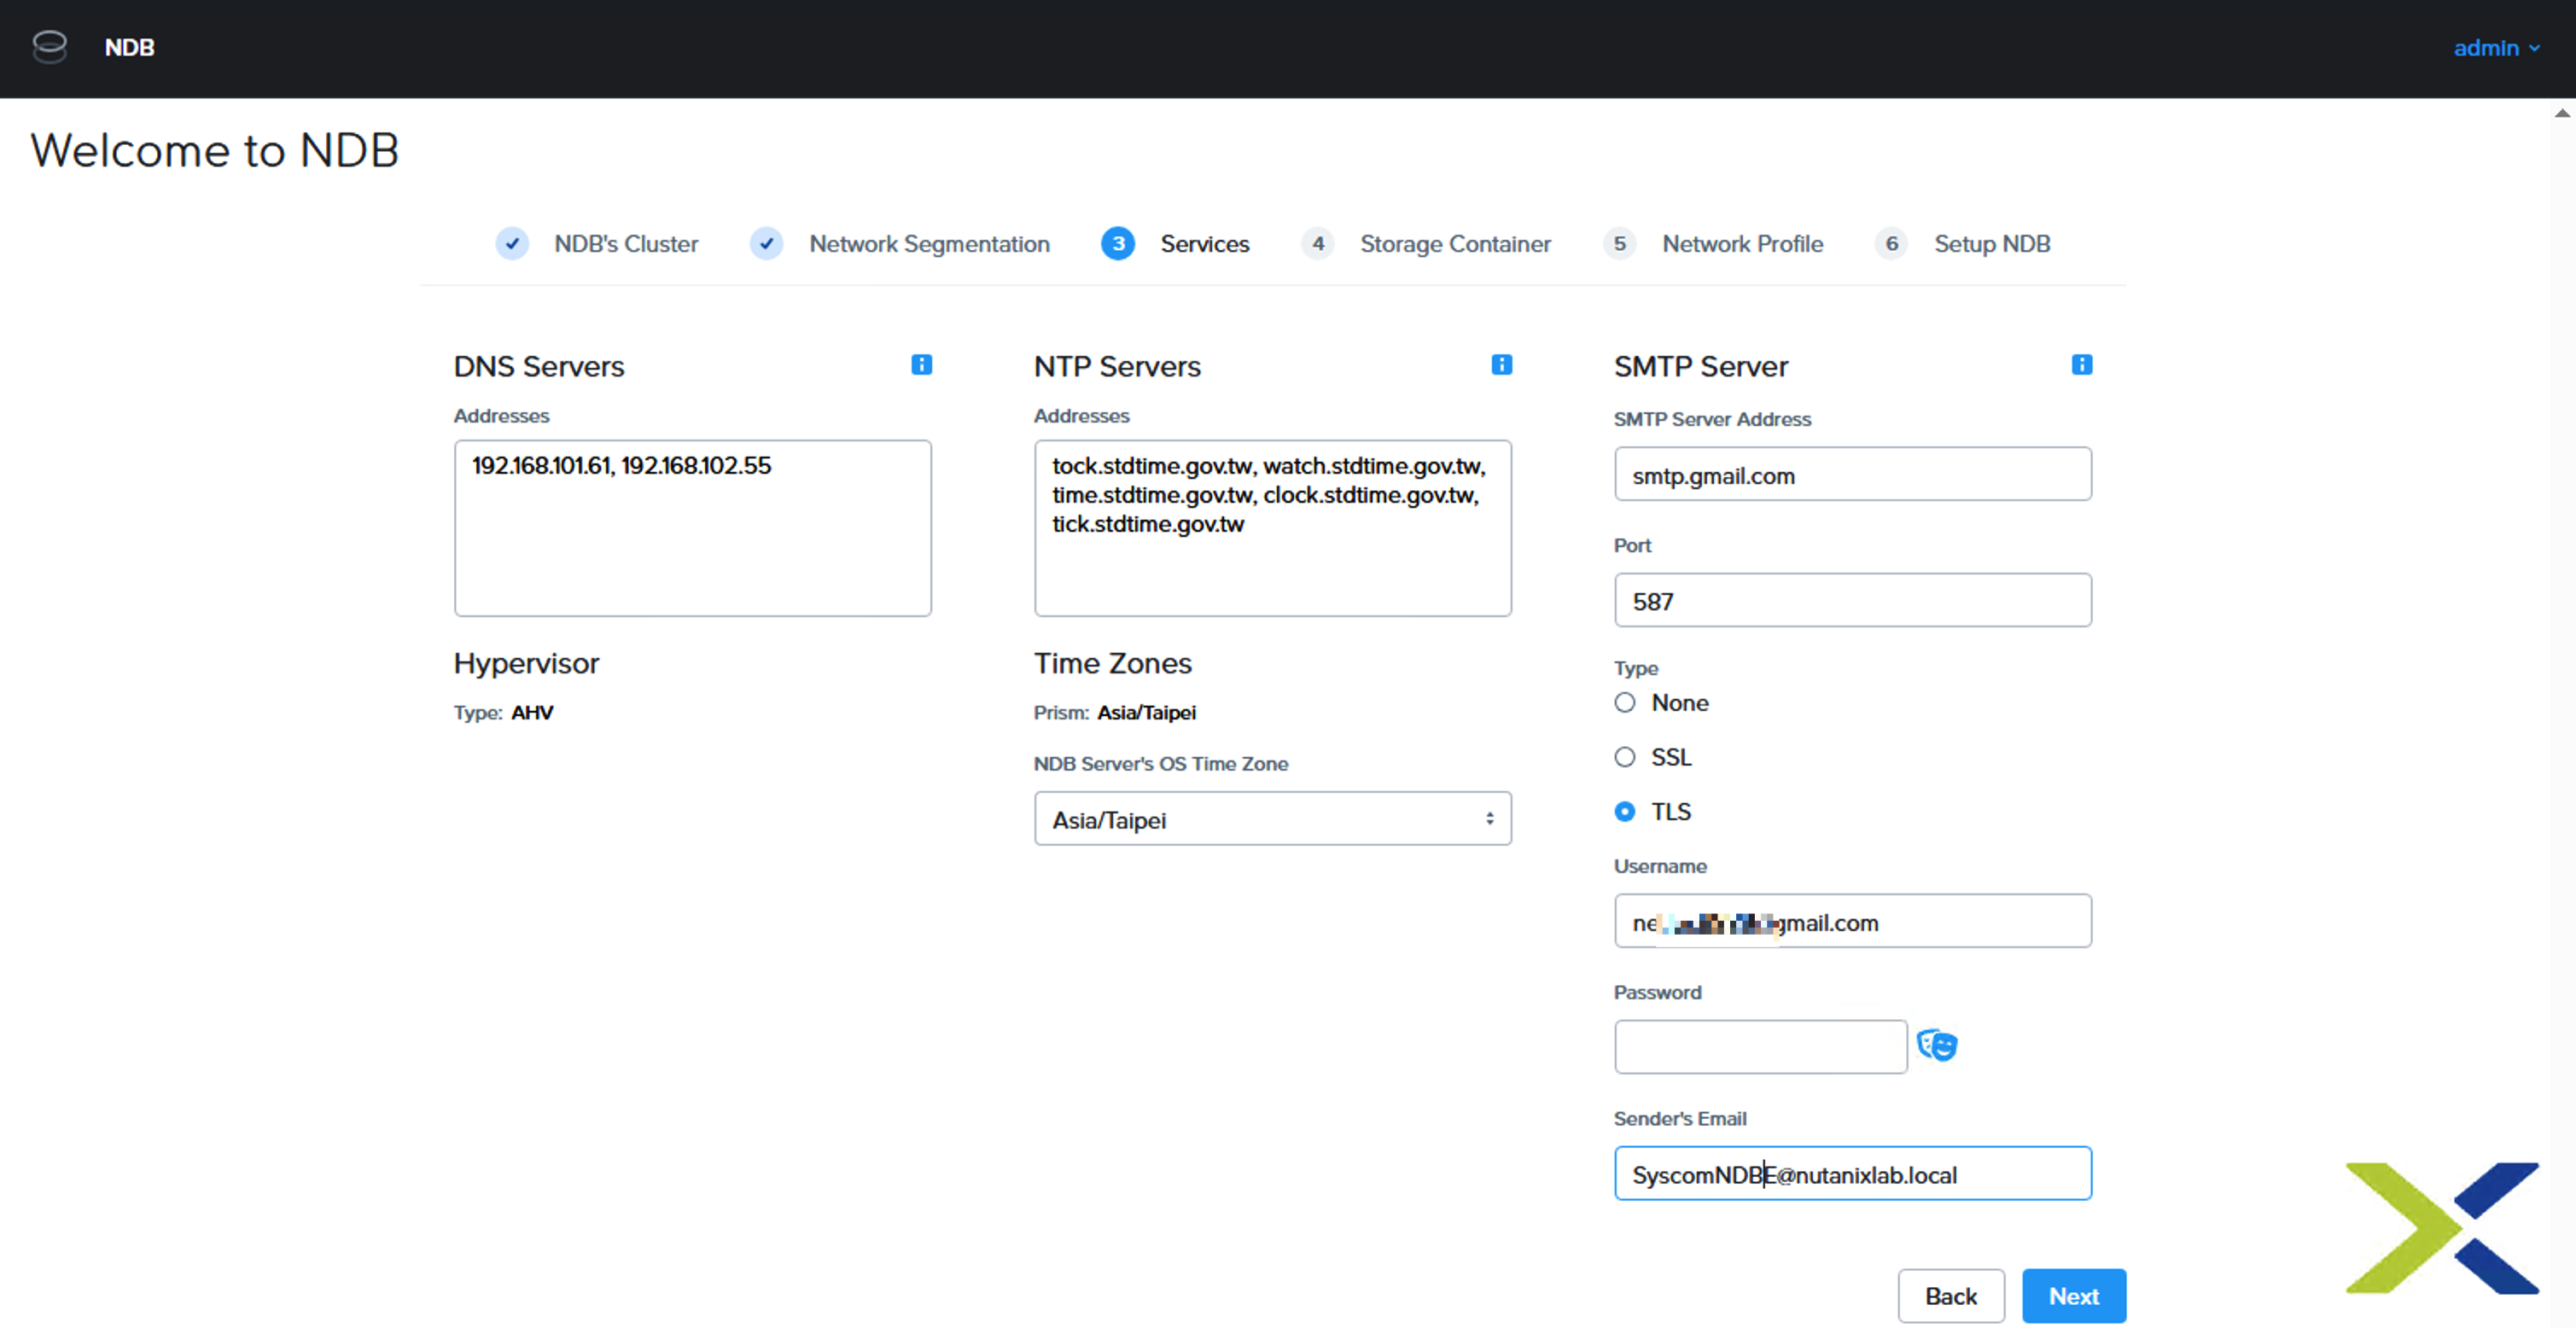Expand the admin user menu
The width and height of the screenshot is (2576, 1328).
coord(2495,48)
